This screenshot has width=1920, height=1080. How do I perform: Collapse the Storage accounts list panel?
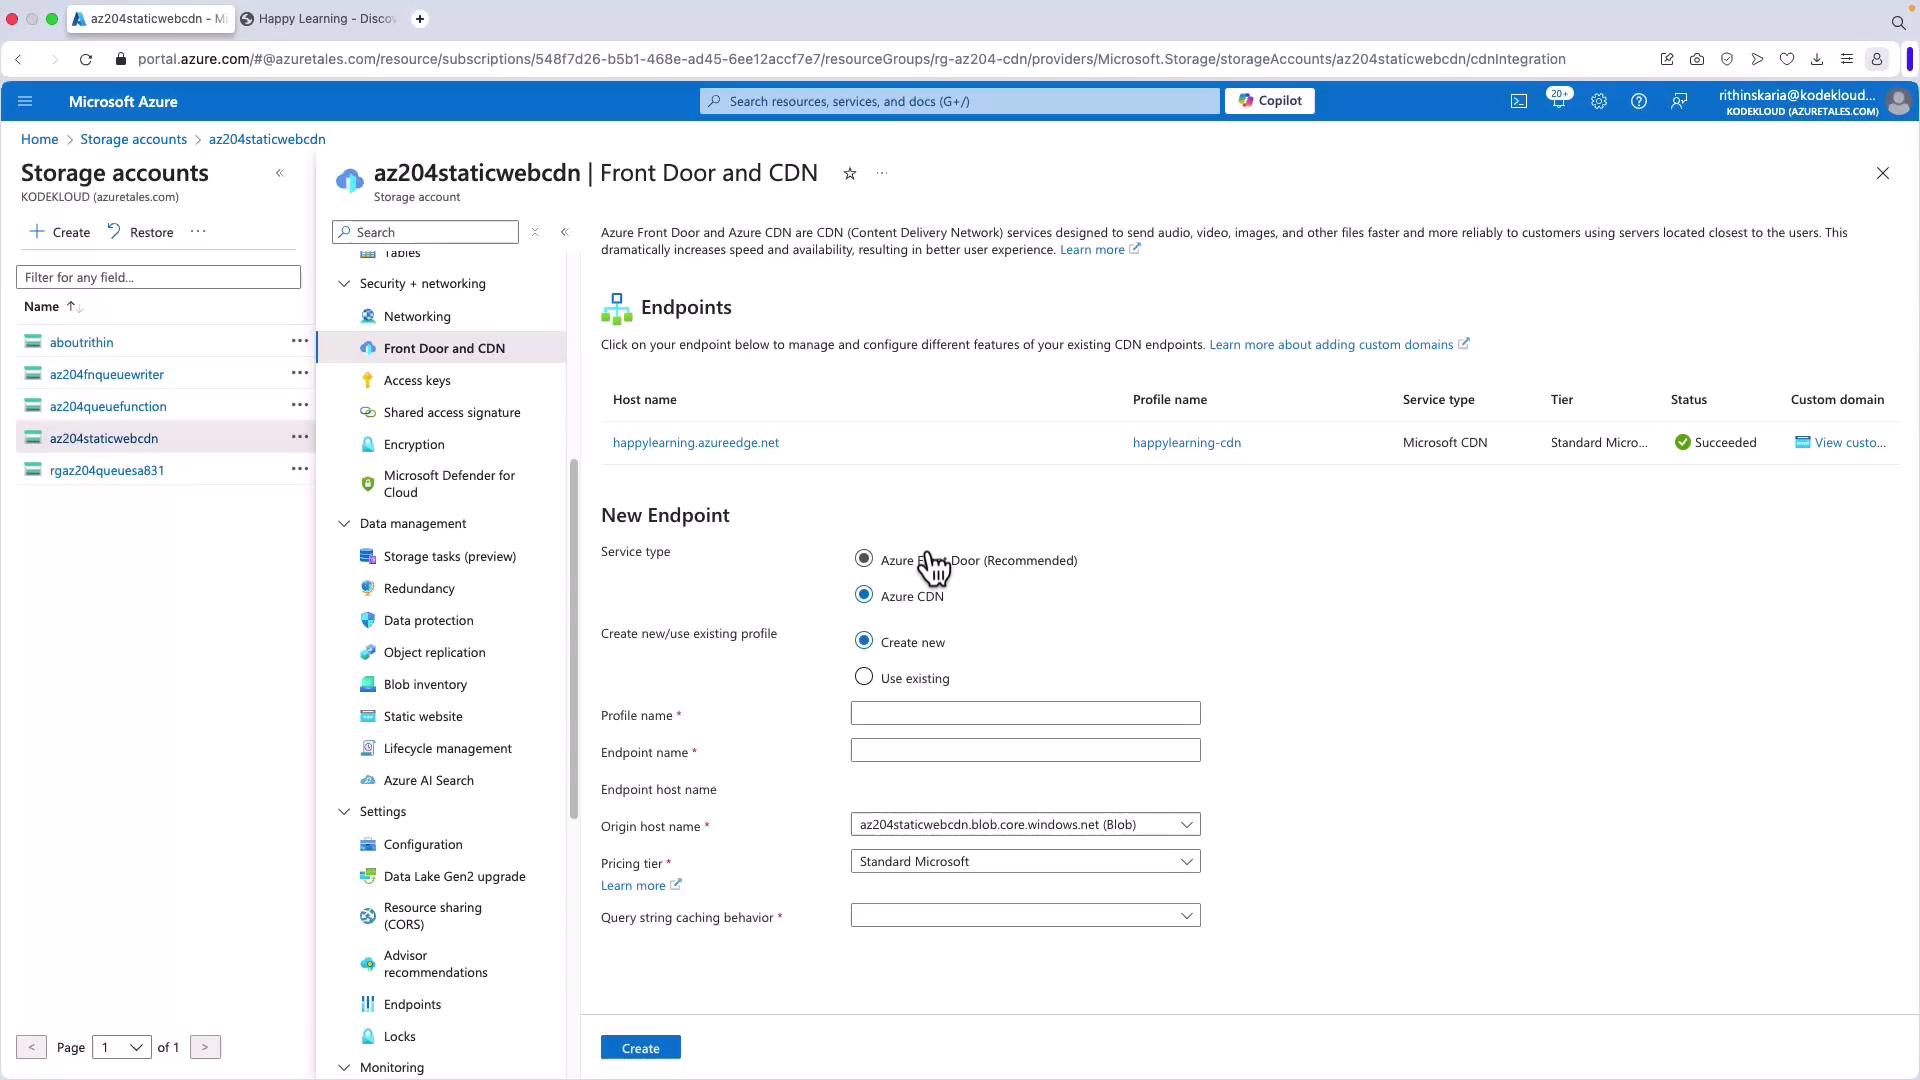pos(280,173)
